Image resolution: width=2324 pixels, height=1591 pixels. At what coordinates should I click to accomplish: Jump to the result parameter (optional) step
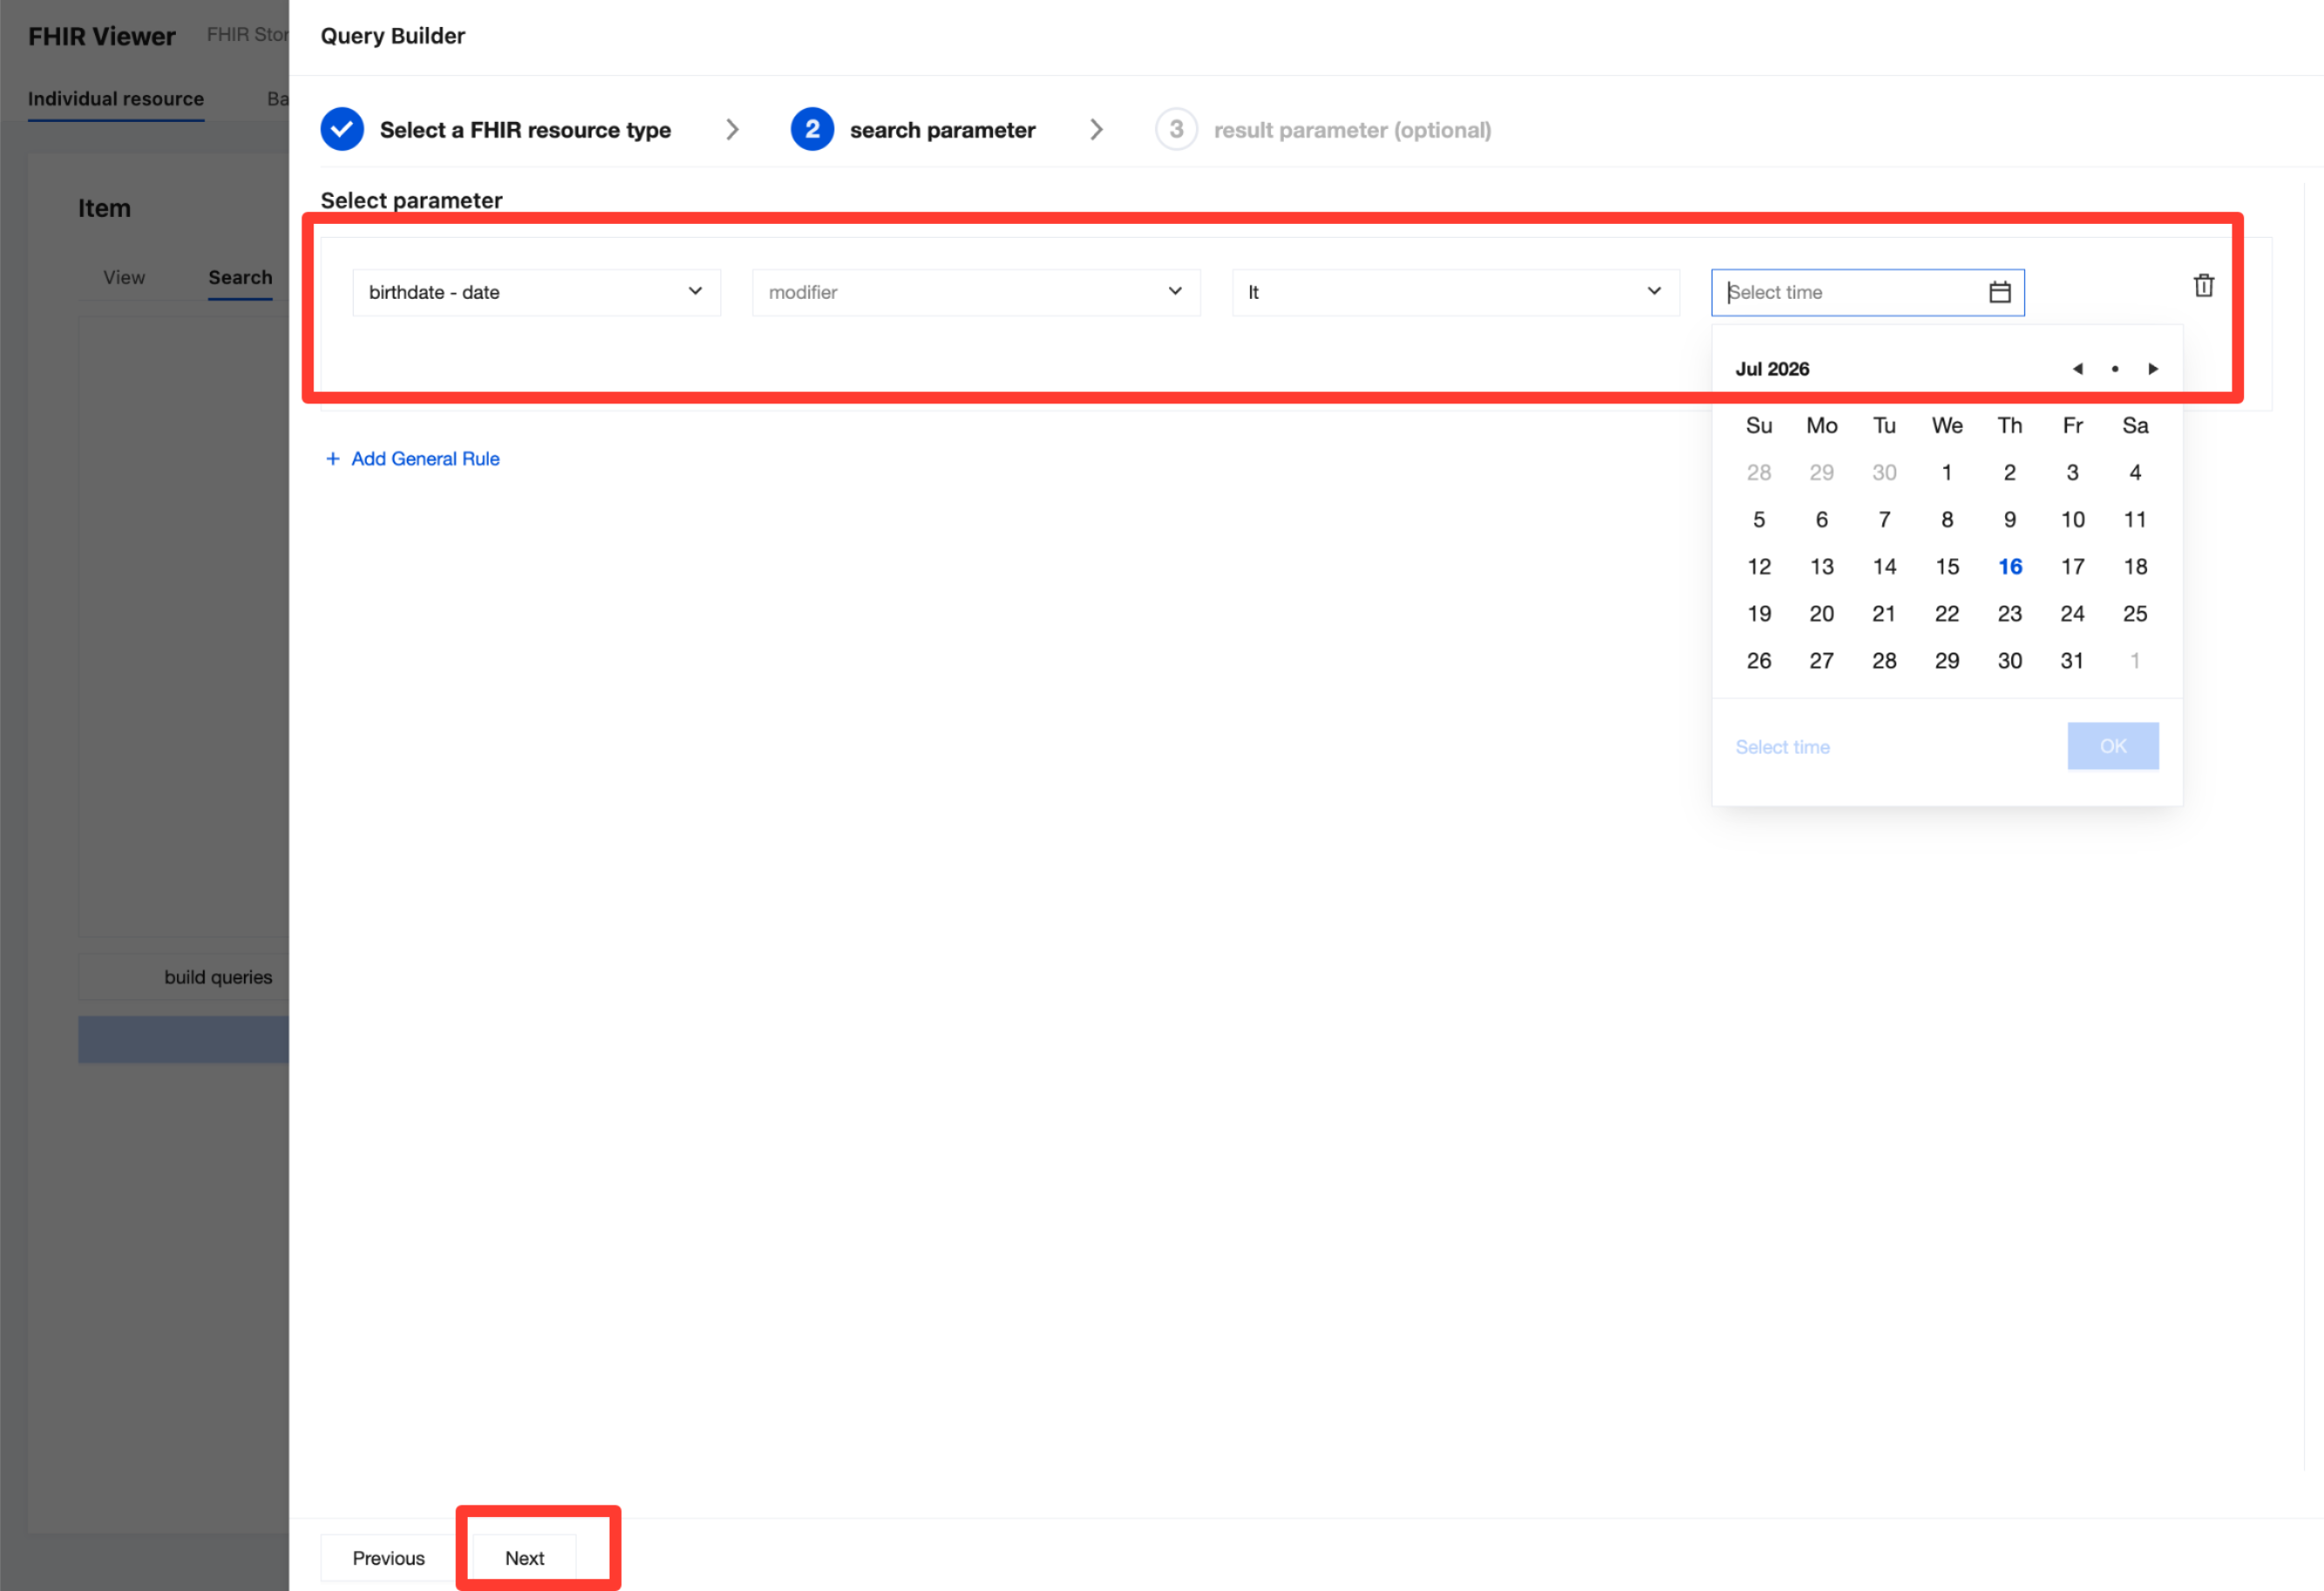(1323, 130)
